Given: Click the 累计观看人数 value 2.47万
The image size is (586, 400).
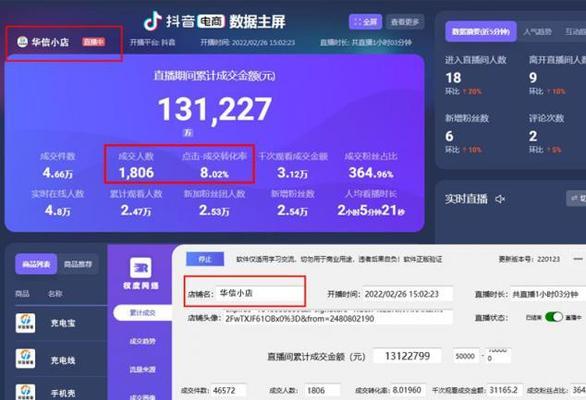Looking at the screenshot, I should (x=136, y=210).
